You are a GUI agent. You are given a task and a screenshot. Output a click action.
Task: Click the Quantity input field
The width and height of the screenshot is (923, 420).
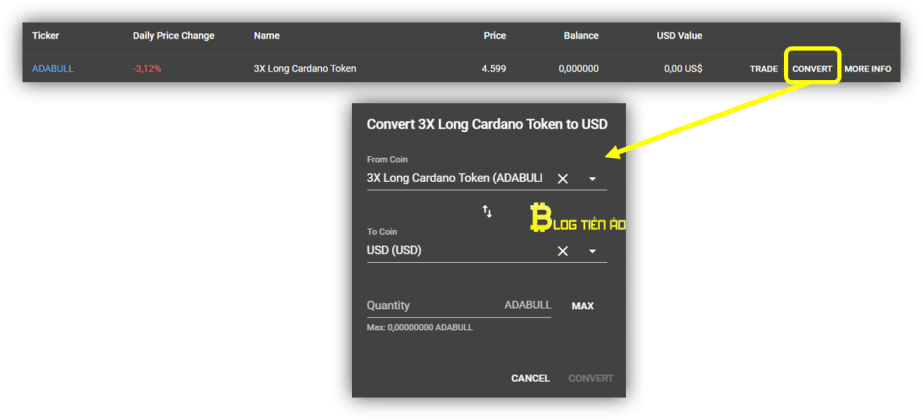[x=459, y=306]
